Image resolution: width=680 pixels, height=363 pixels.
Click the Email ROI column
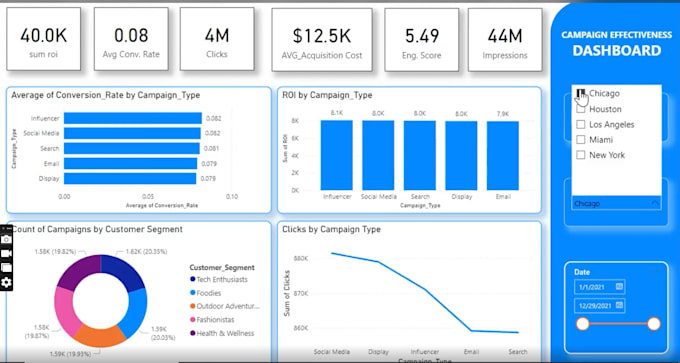pos(503,156)
